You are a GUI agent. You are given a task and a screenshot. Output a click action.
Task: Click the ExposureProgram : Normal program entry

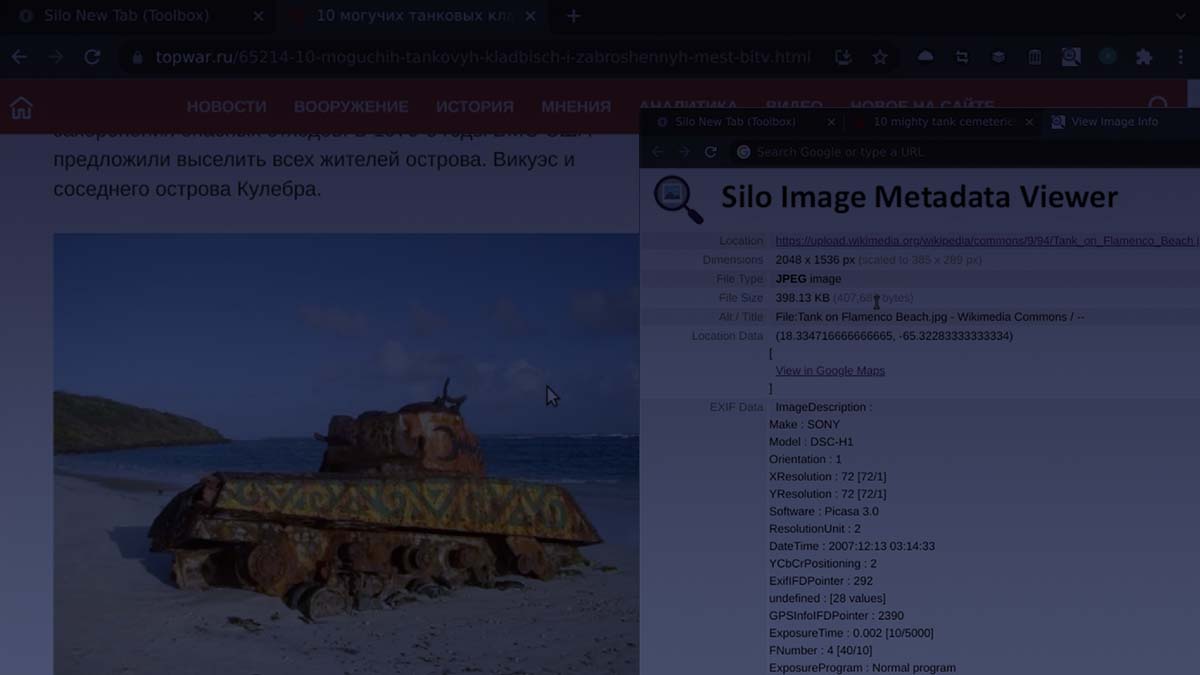[x=862, y=667]
